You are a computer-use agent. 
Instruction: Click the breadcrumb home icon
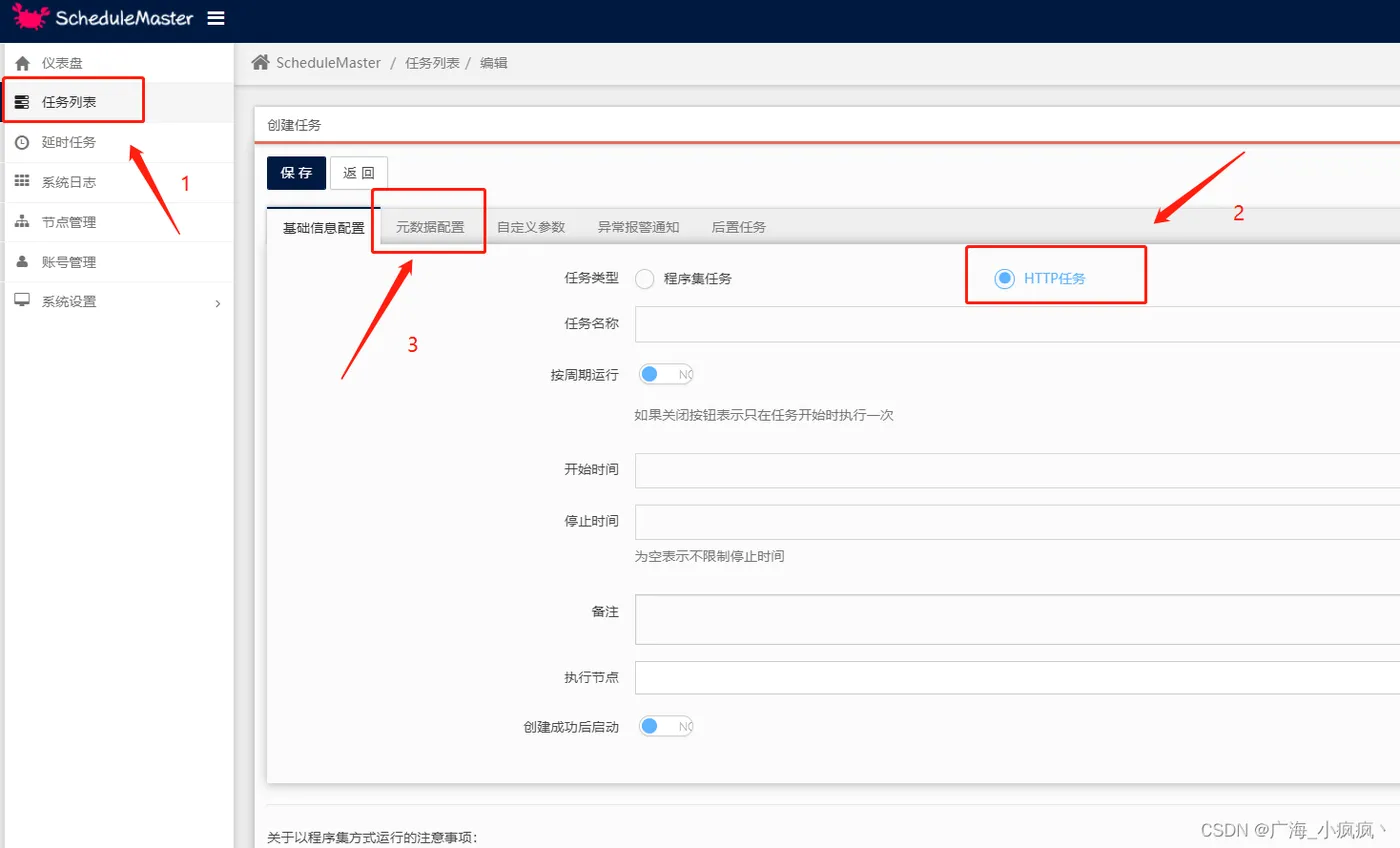(x=261, y=62)
